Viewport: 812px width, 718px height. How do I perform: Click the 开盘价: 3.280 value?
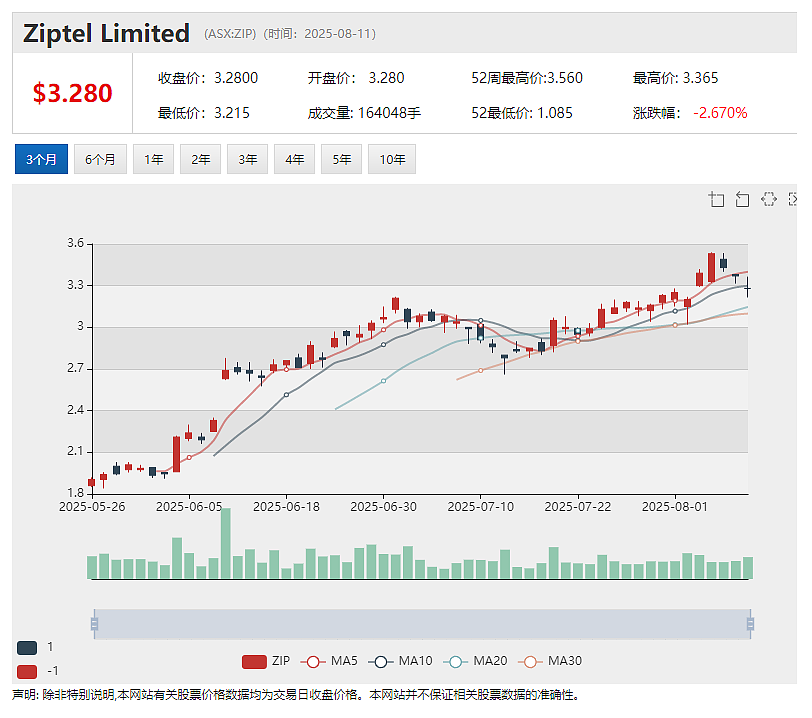(356, 78)
